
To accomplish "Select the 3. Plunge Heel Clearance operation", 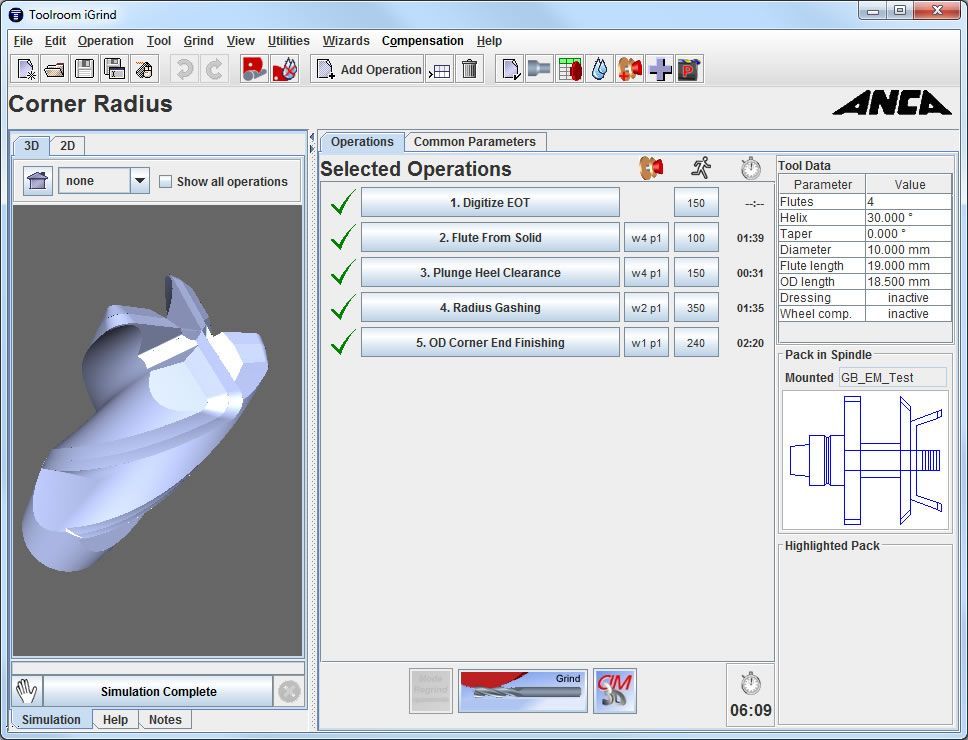I will point(490,273).
